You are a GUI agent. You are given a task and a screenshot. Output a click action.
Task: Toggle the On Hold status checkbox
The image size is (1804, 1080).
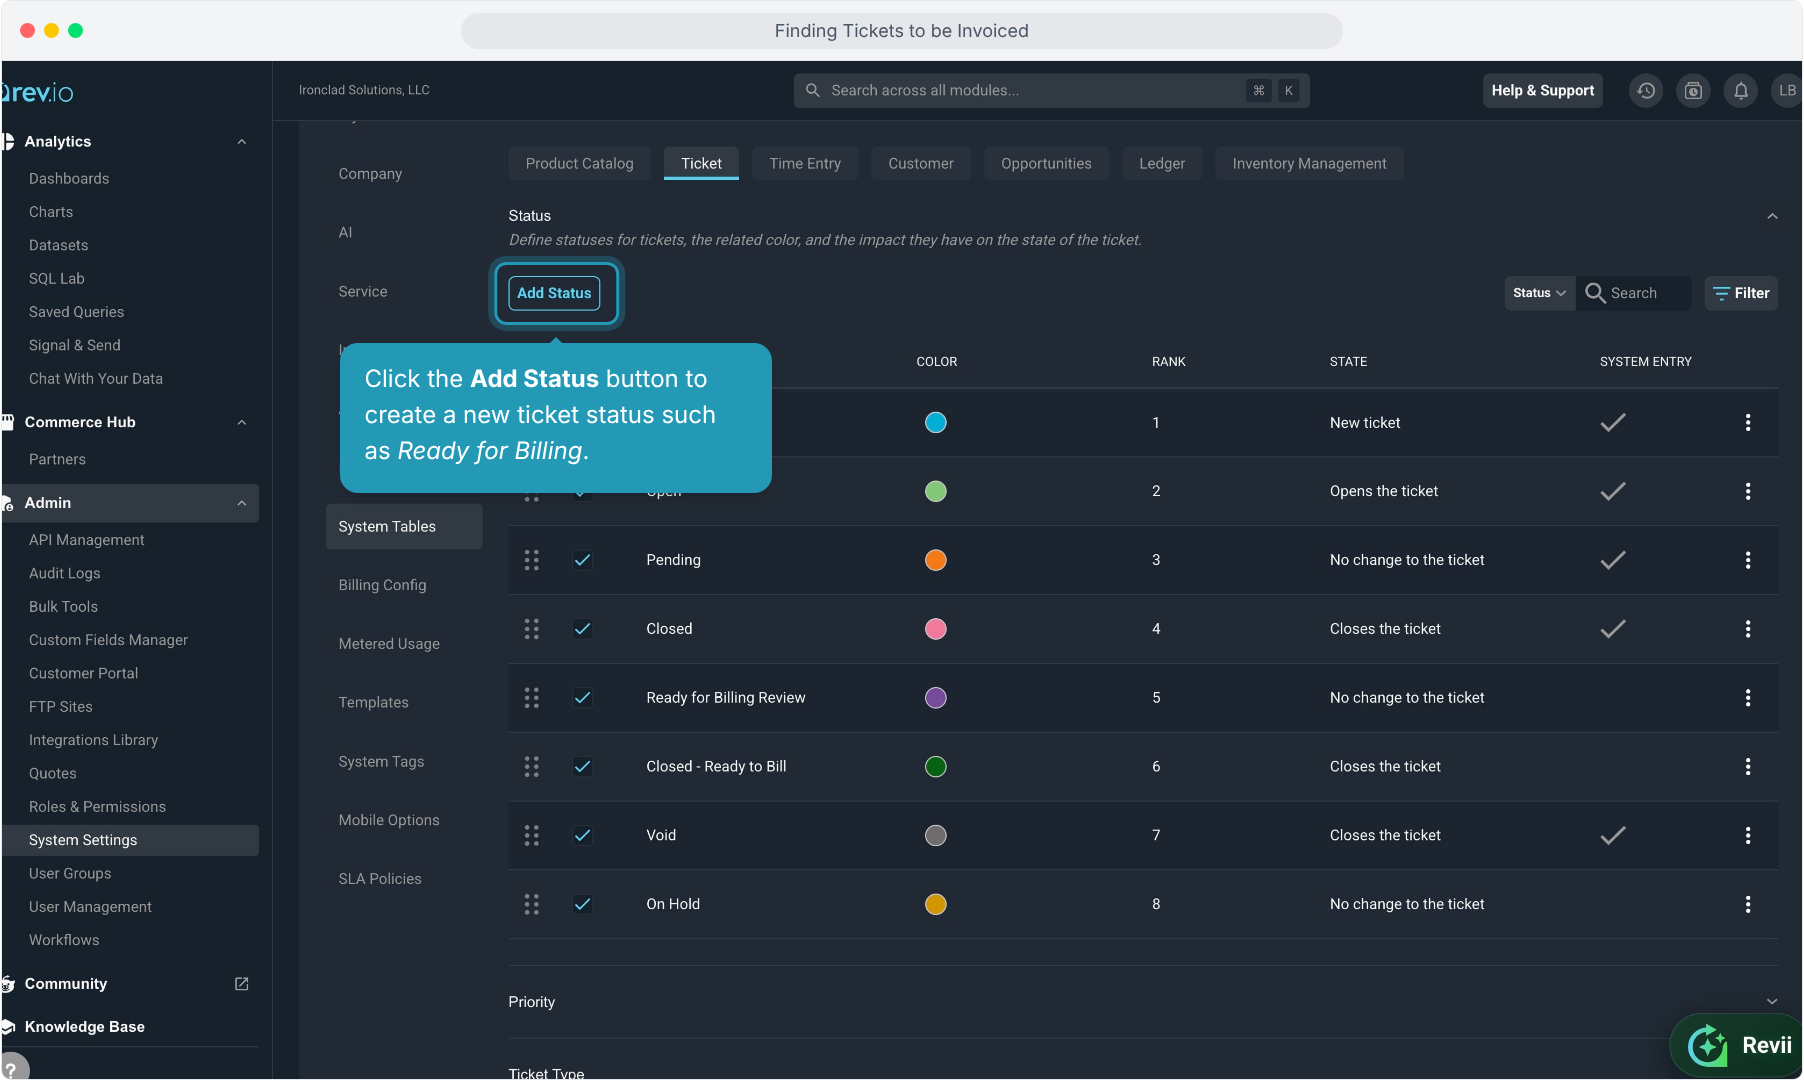(x=582, y=904)
